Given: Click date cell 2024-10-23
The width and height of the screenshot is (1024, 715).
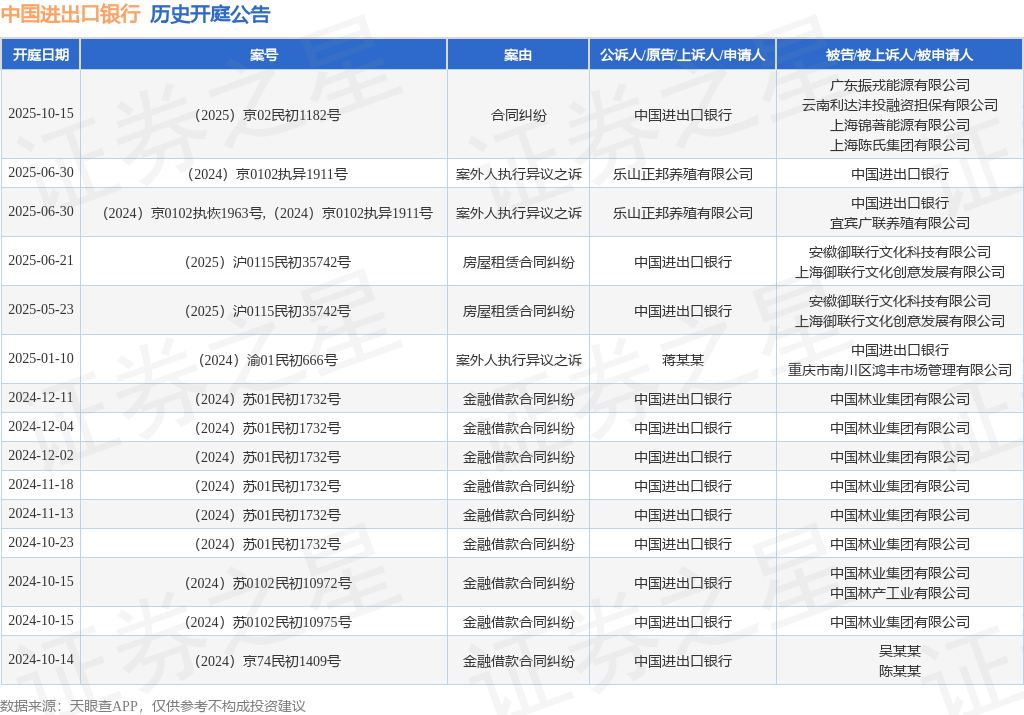Looking at the screenshot, I should pyautogui.click(x=40, y=543).
